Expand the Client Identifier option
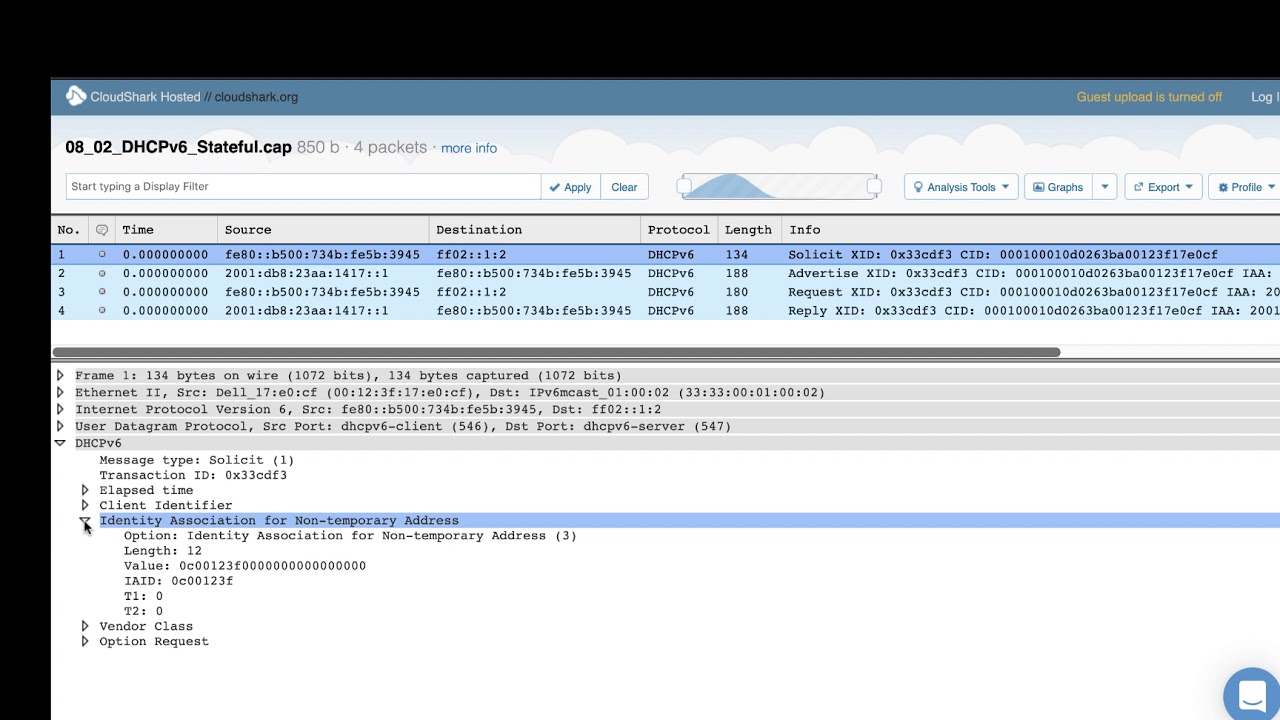Viewport: 1280px width, 720px height. pyautogui.click(x=85, y=506)
